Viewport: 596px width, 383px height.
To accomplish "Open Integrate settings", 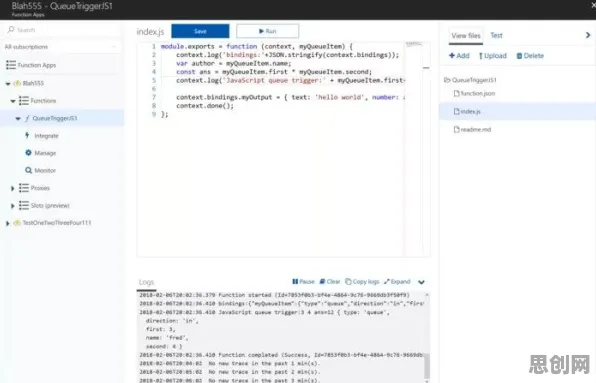I will tap(46, 136).
